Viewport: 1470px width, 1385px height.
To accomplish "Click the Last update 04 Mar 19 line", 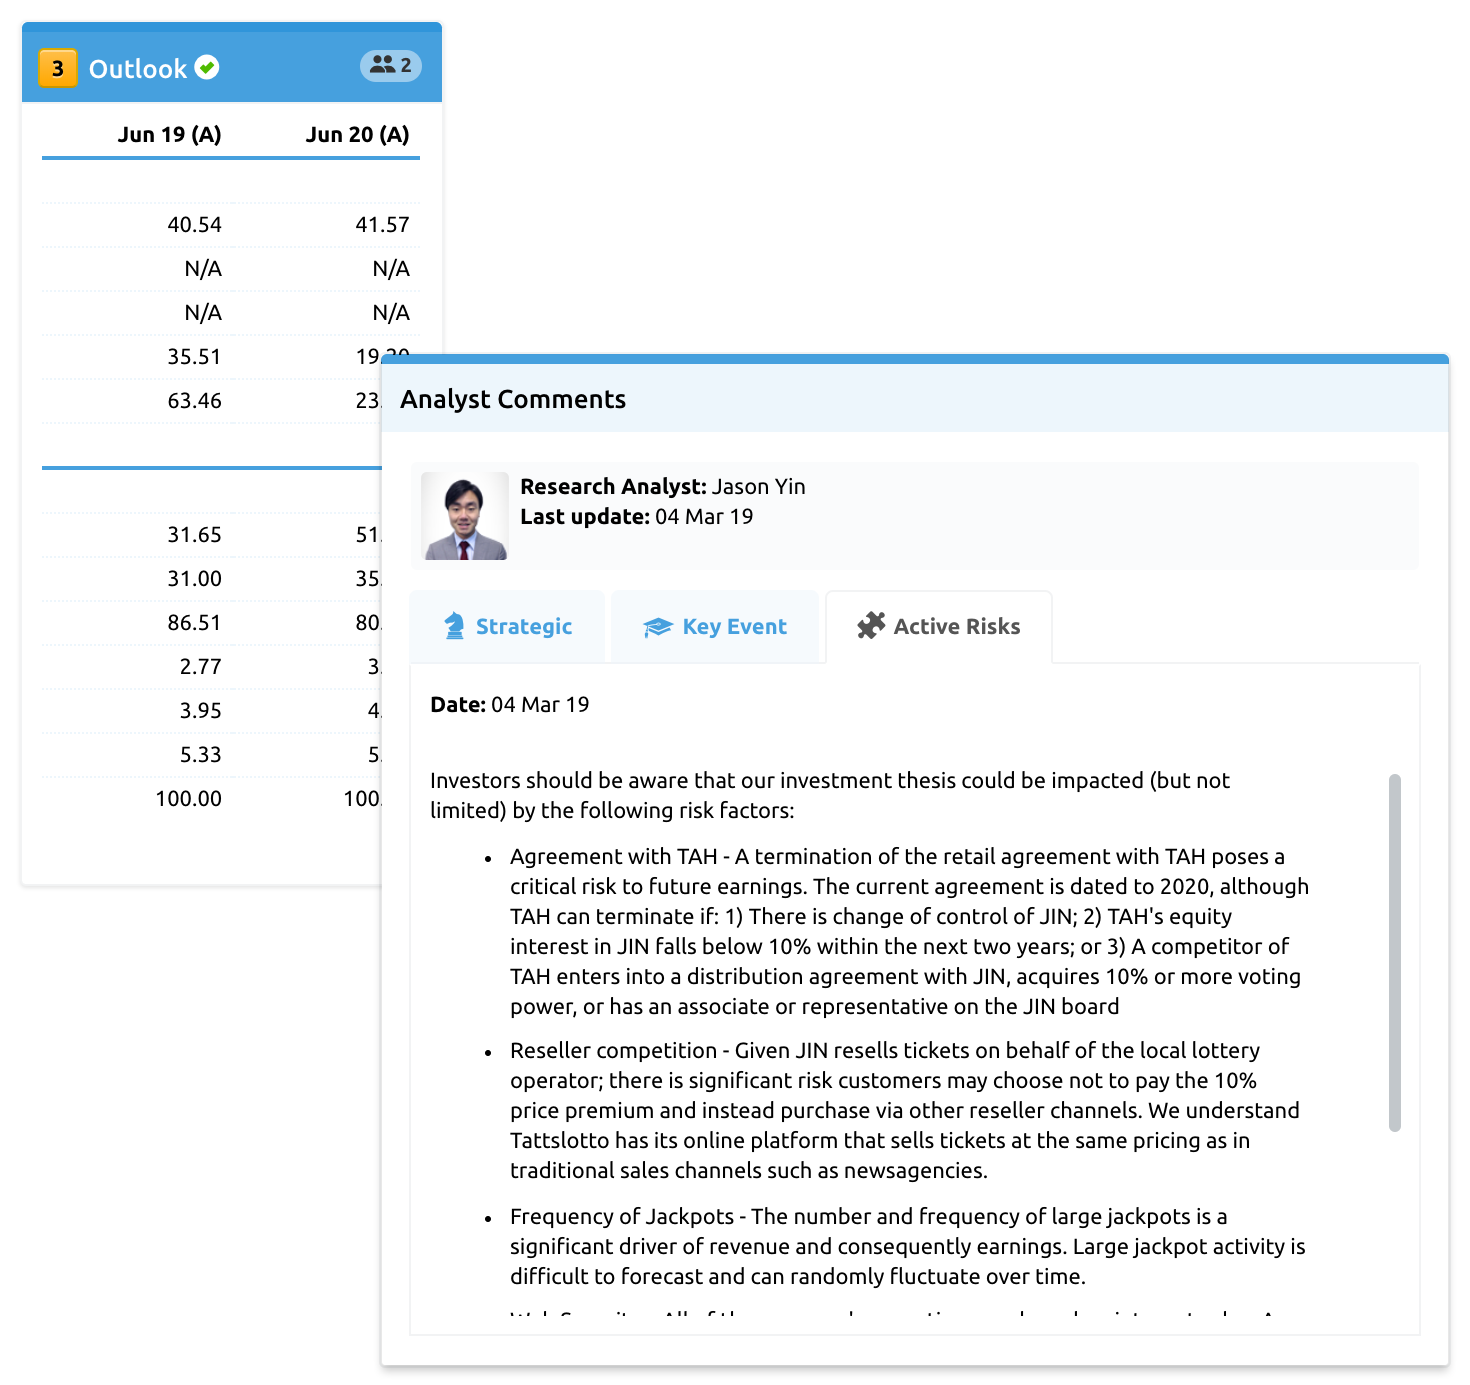I will point(636,516).
